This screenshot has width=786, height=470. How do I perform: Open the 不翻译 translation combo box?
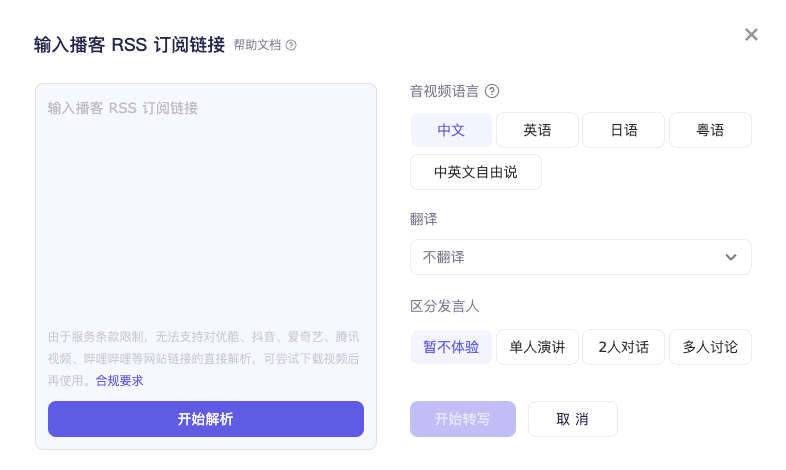[x=570, y=257]
